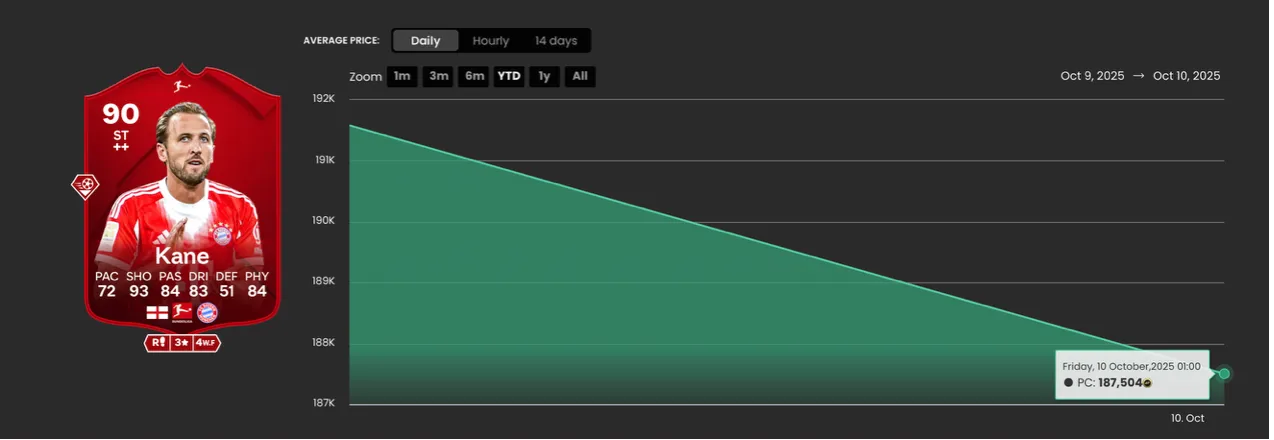Click the R! role badge under card
The width and height of the screenshot is (1274, 440).
(x=157, y=343)
